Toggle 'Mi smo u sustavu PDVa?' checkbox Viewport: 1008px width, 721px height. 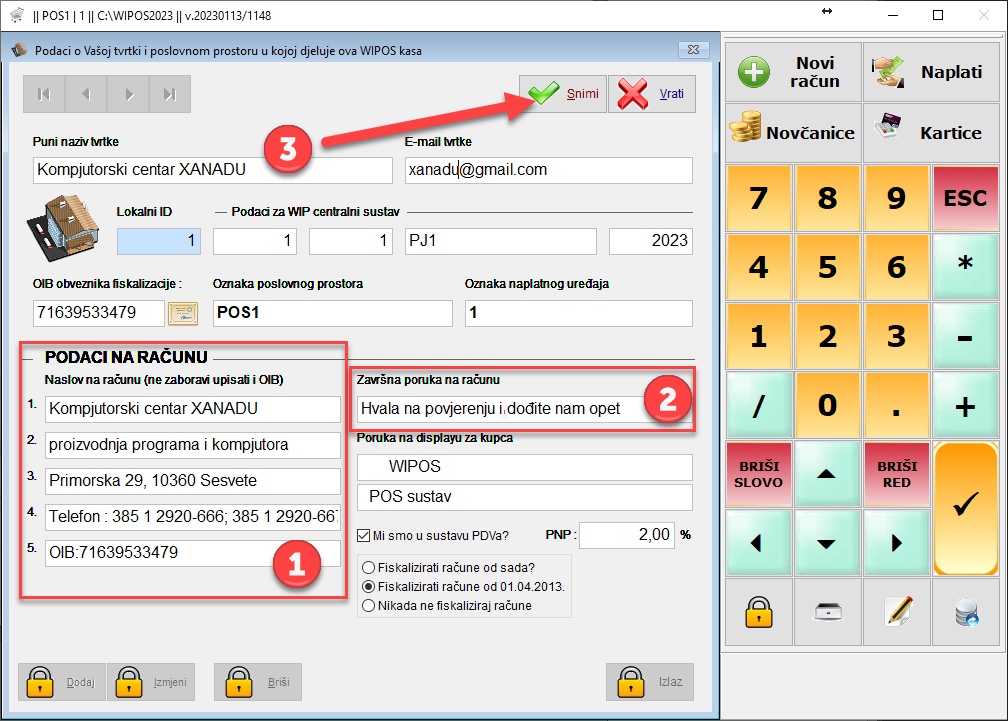(x=364, y=536)
